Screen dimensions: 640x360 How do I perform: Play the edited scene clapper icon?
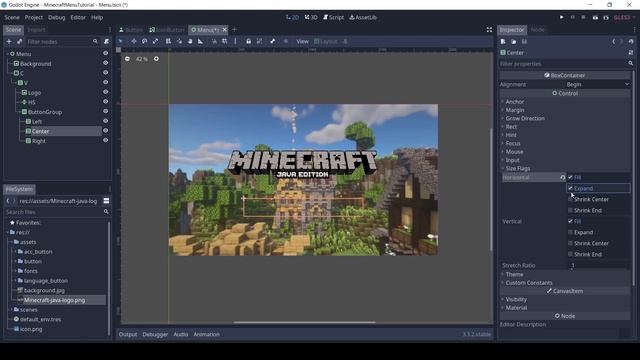(x=595, y=17)
